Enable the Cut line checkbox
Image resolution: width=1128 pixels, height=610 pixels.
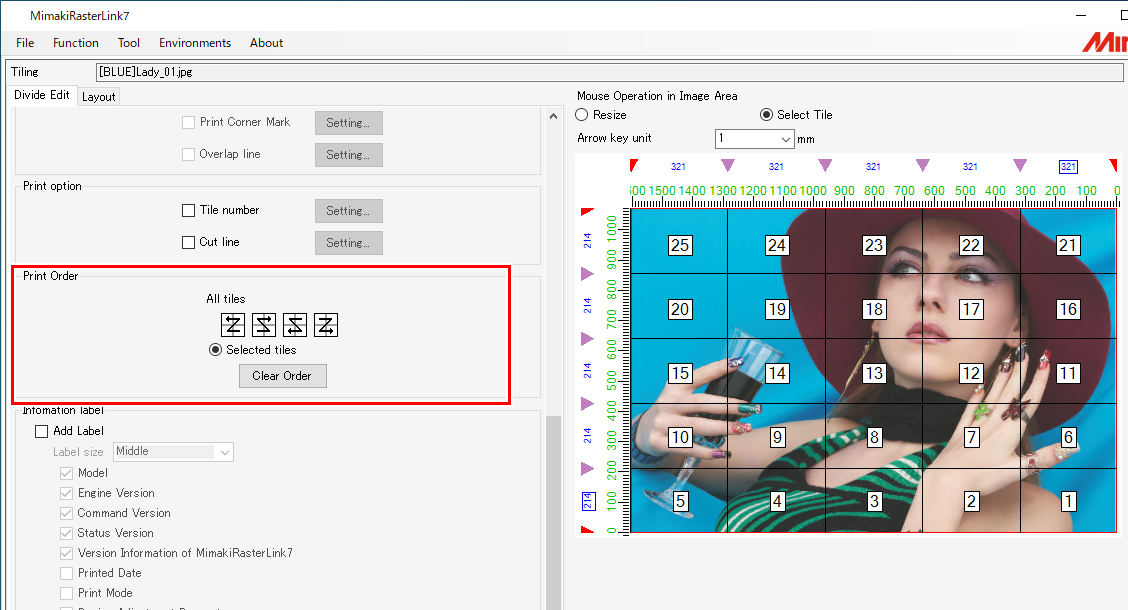tap(187, 242)
